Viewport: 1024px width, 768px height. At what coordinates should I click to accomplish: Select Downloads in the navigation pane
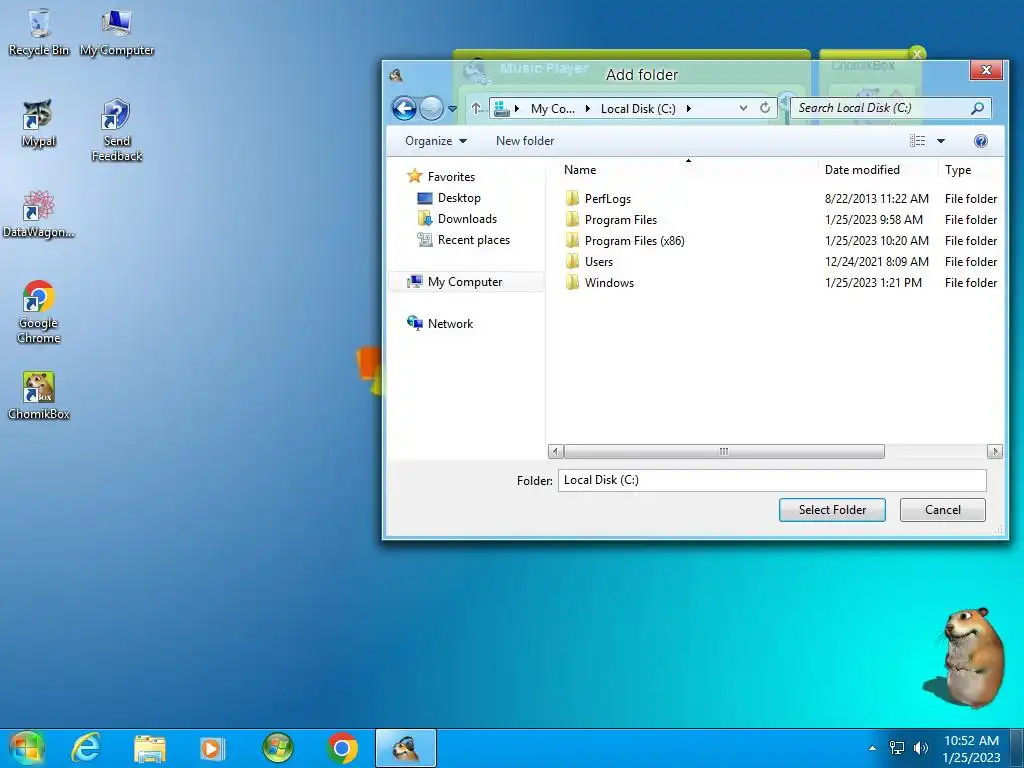(457, 219)
